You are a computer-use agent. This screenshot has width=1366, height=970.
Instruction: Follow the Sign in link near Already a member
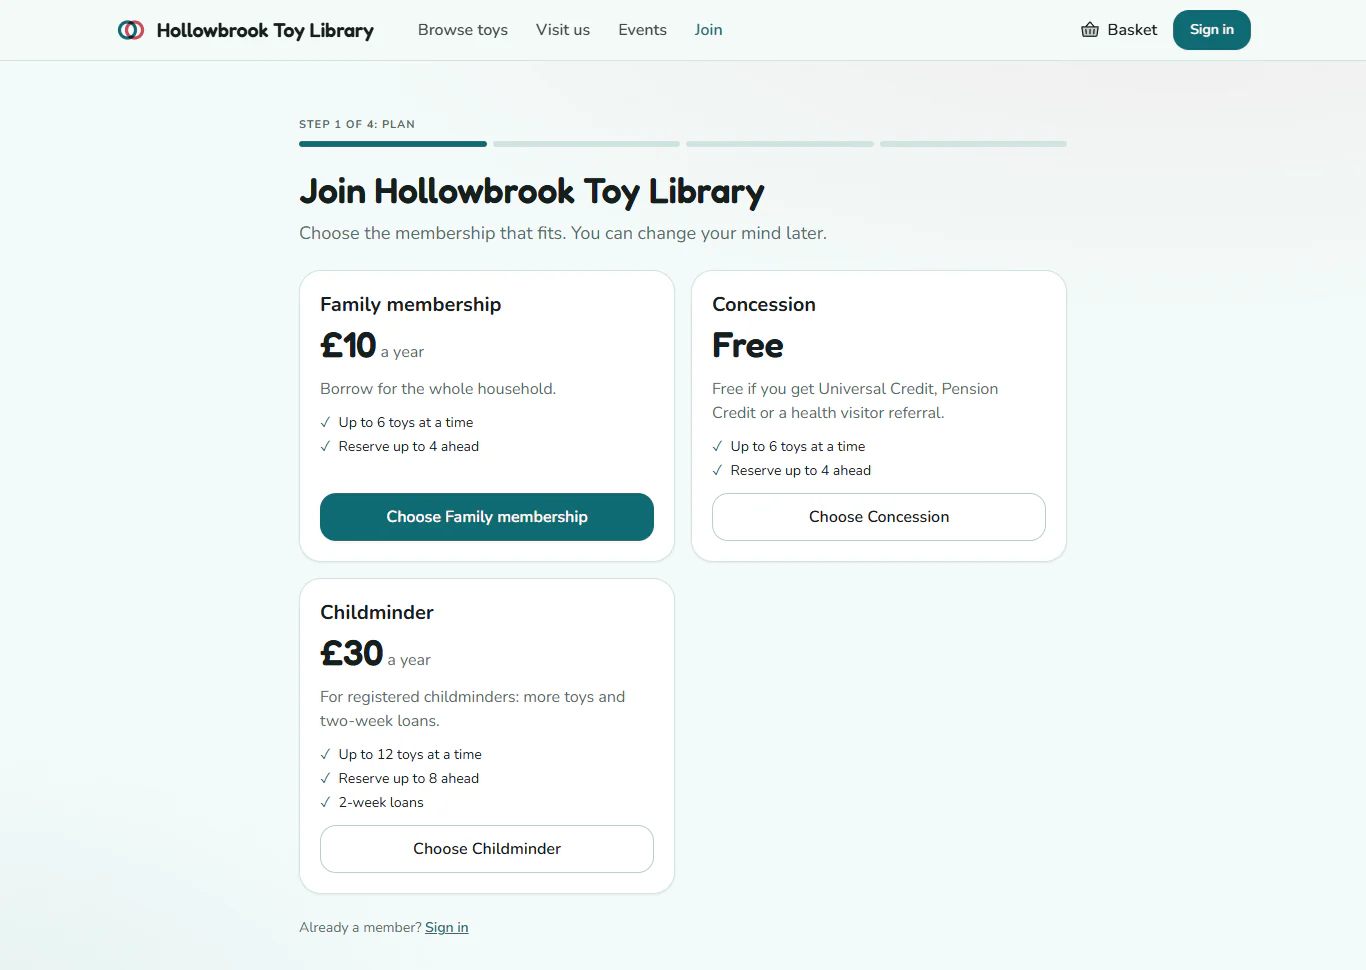[447, 928]
